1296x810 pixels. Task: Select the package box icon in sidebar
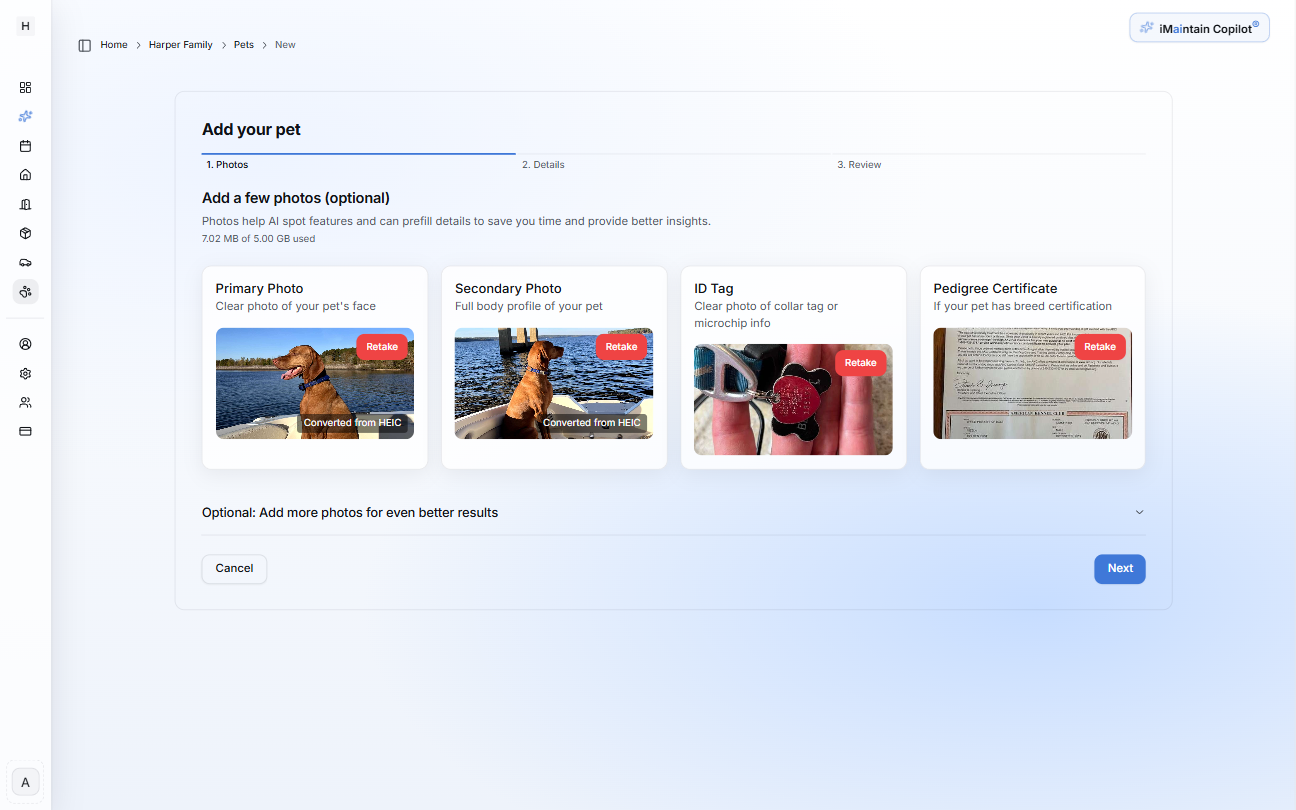(25, 233)
